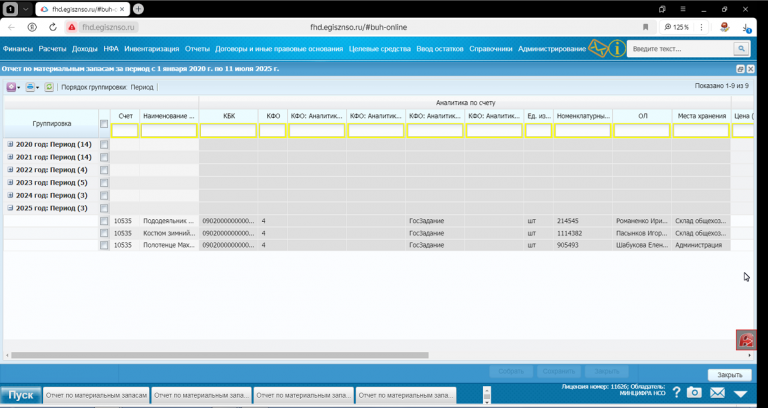
Task: Tick the checkbox for 2024 год group
Action: pos(104,195)
